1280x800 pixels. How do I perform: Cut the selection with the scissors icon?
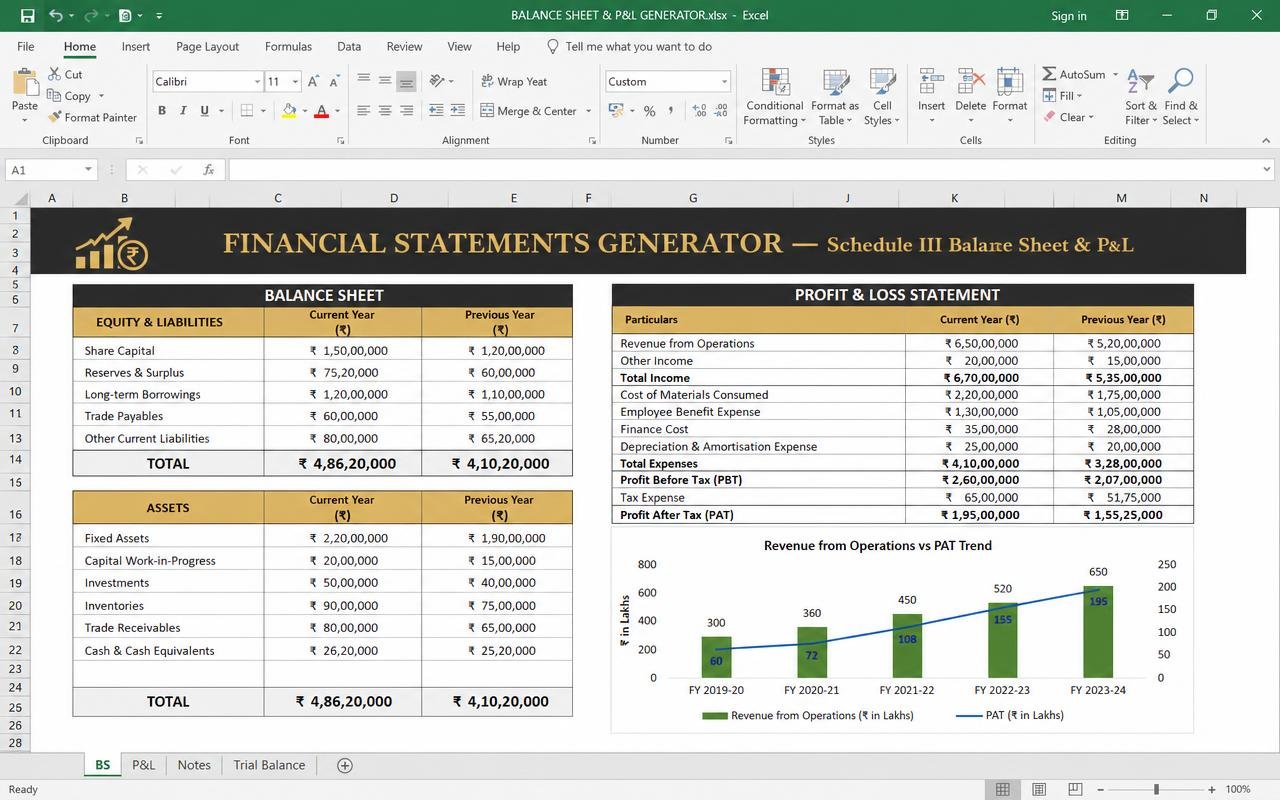pos(65,74)
